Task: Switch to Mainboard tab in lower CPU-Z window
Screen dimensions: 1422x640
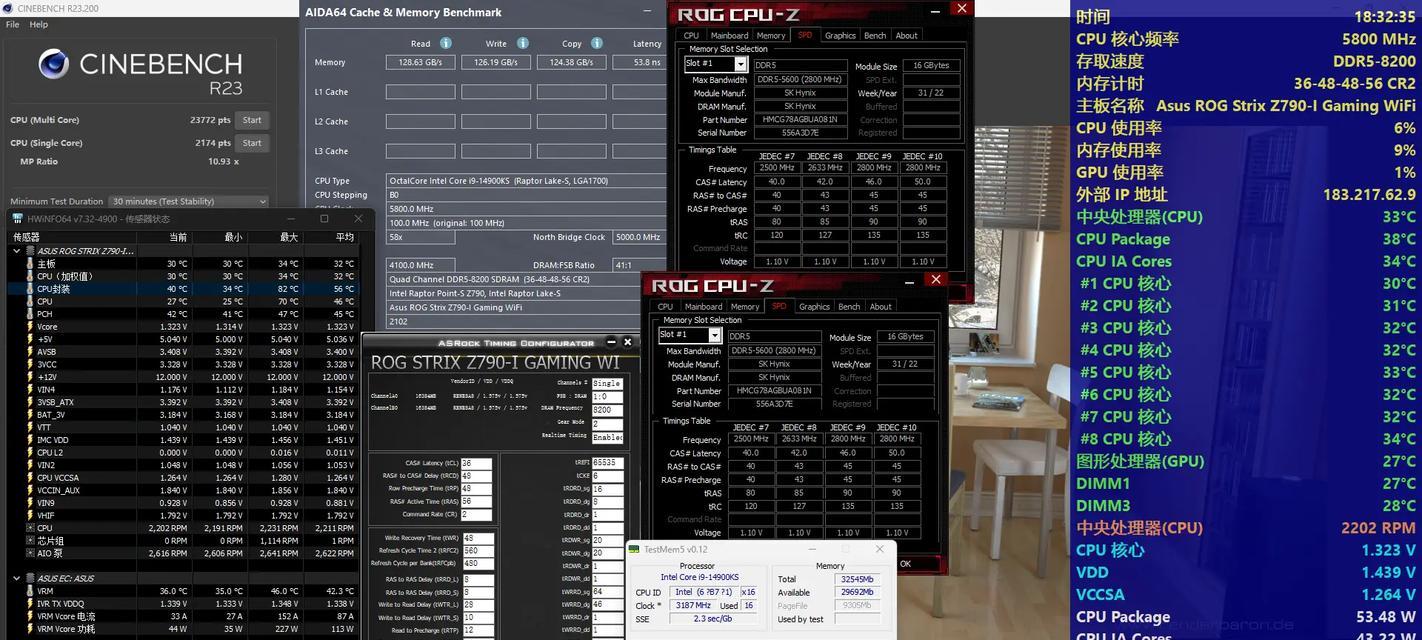Action: pyautogui.click(x=703, y=306)
